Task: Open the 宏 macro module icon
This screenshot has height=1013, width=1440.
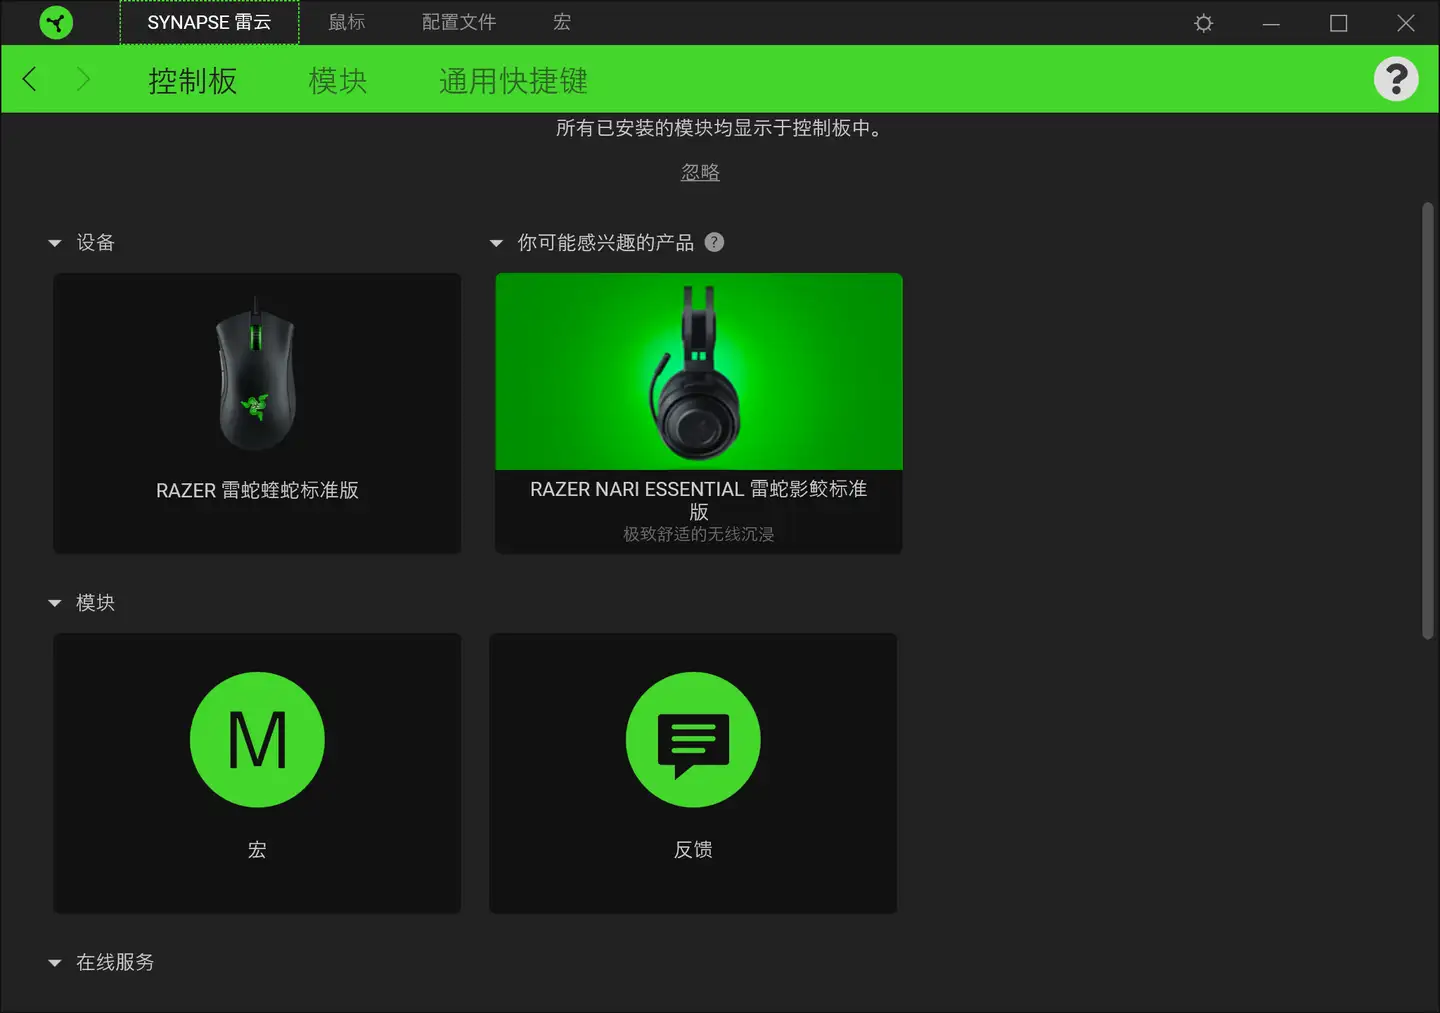Action: click(257, 740)
